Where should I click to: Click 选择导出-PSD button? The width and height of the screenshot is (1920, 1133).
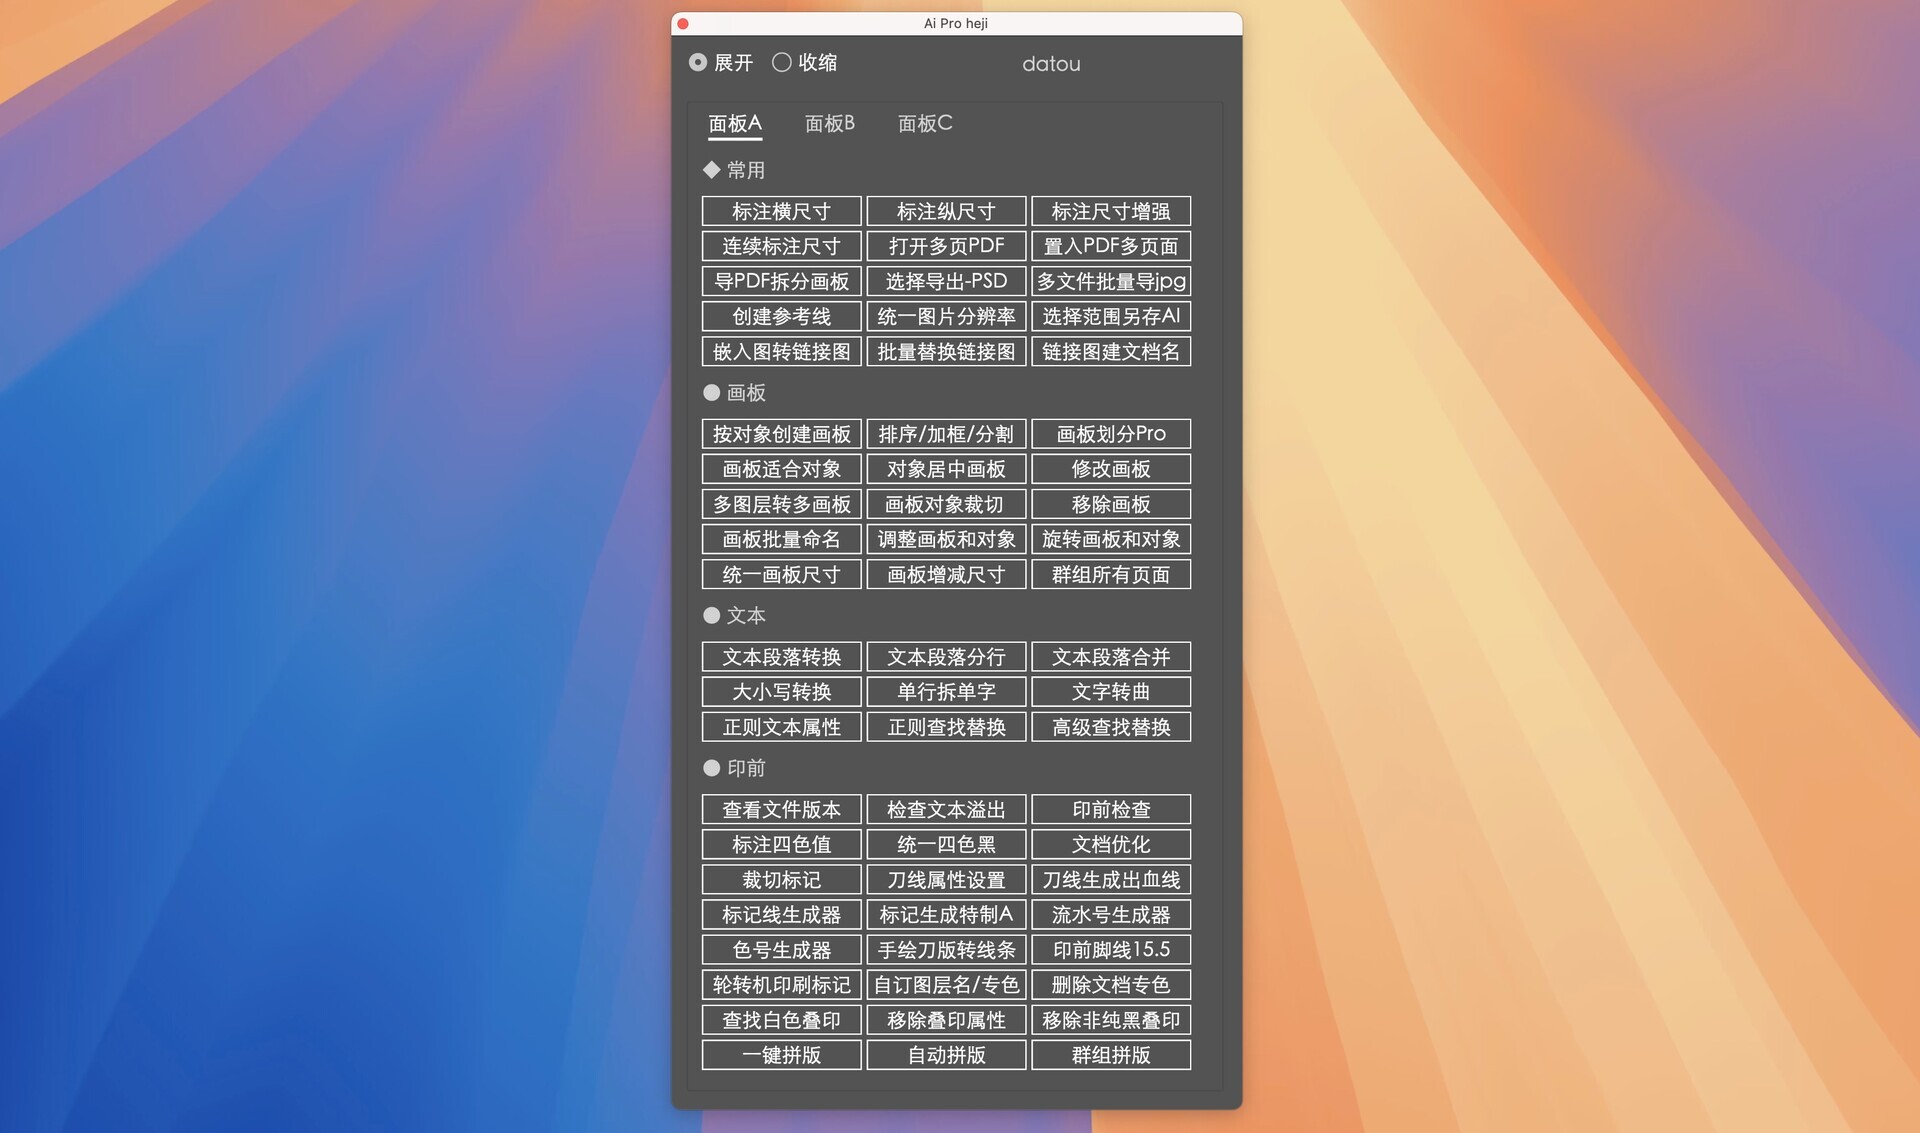[947, 281]
